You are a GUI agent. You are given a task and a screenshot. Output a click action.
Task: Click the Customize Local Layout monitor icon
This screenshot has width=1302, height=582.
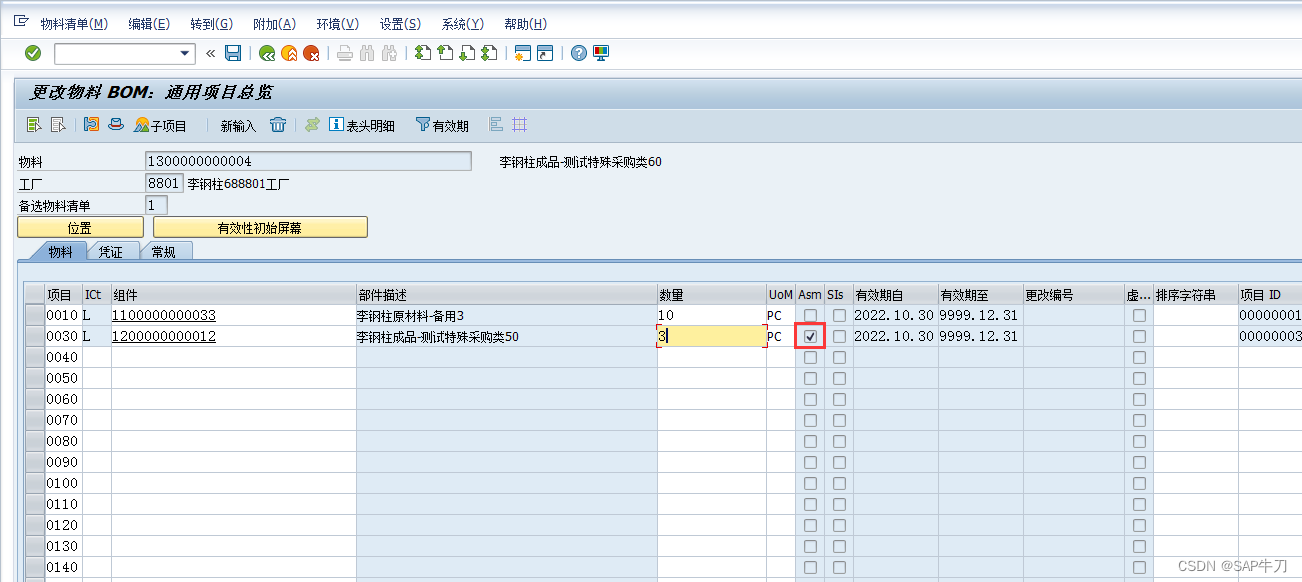(x=601, y=53)
